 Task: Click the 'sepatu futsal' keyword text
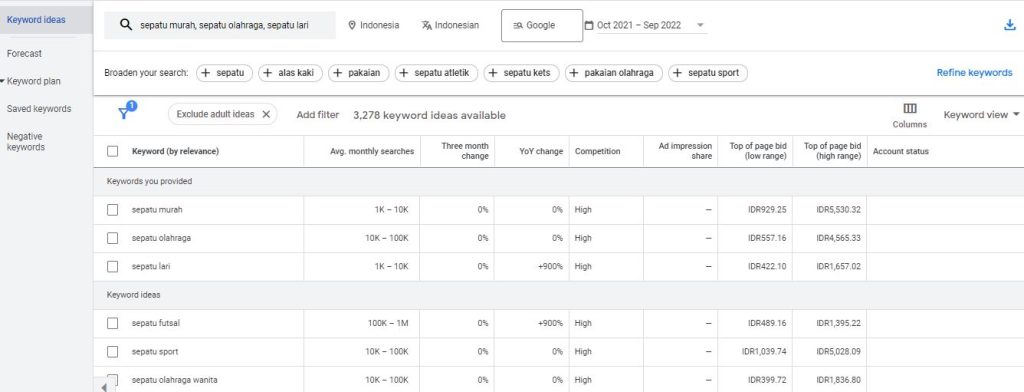[156, 323]
